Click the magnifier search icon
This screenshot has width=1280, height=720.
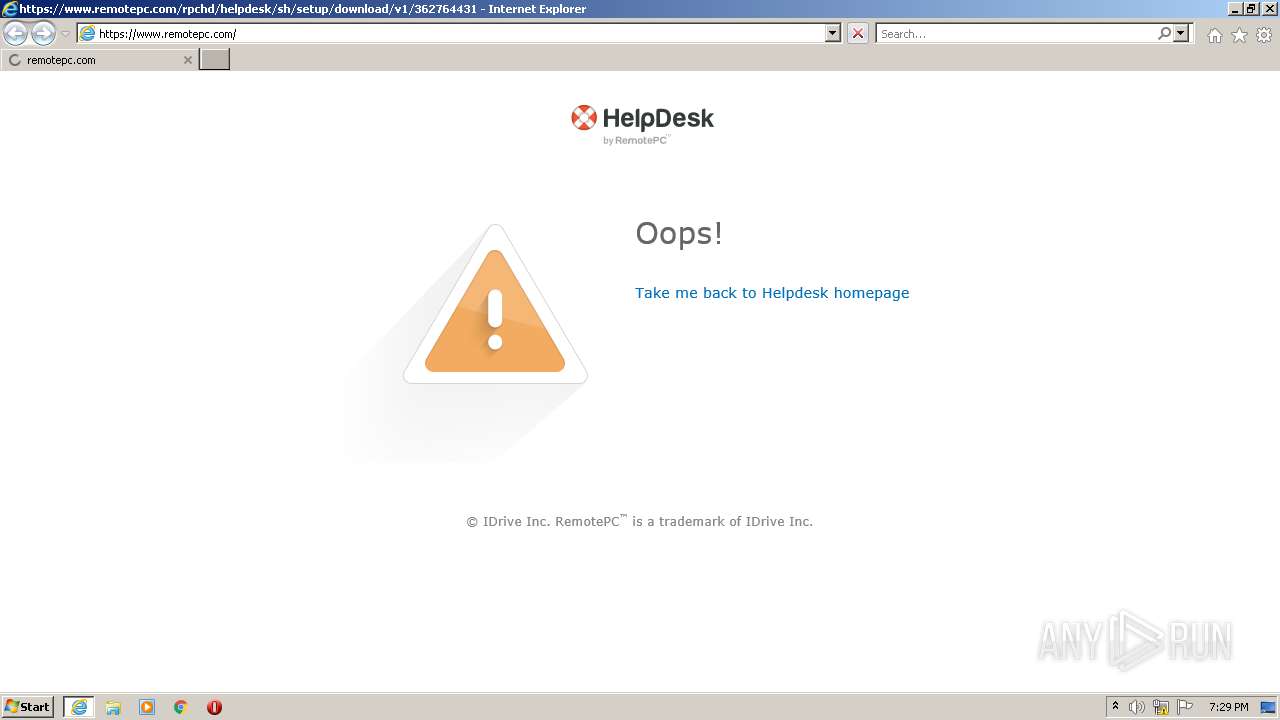[x=1164, y=33]
